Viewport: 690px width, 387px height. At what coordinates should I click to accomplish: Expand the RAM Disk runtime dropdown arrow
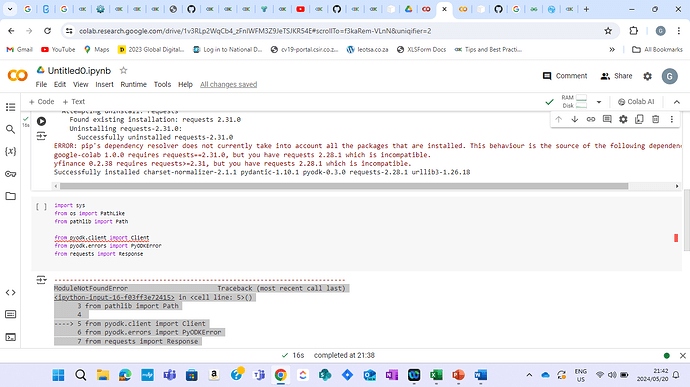click(599, 102)
